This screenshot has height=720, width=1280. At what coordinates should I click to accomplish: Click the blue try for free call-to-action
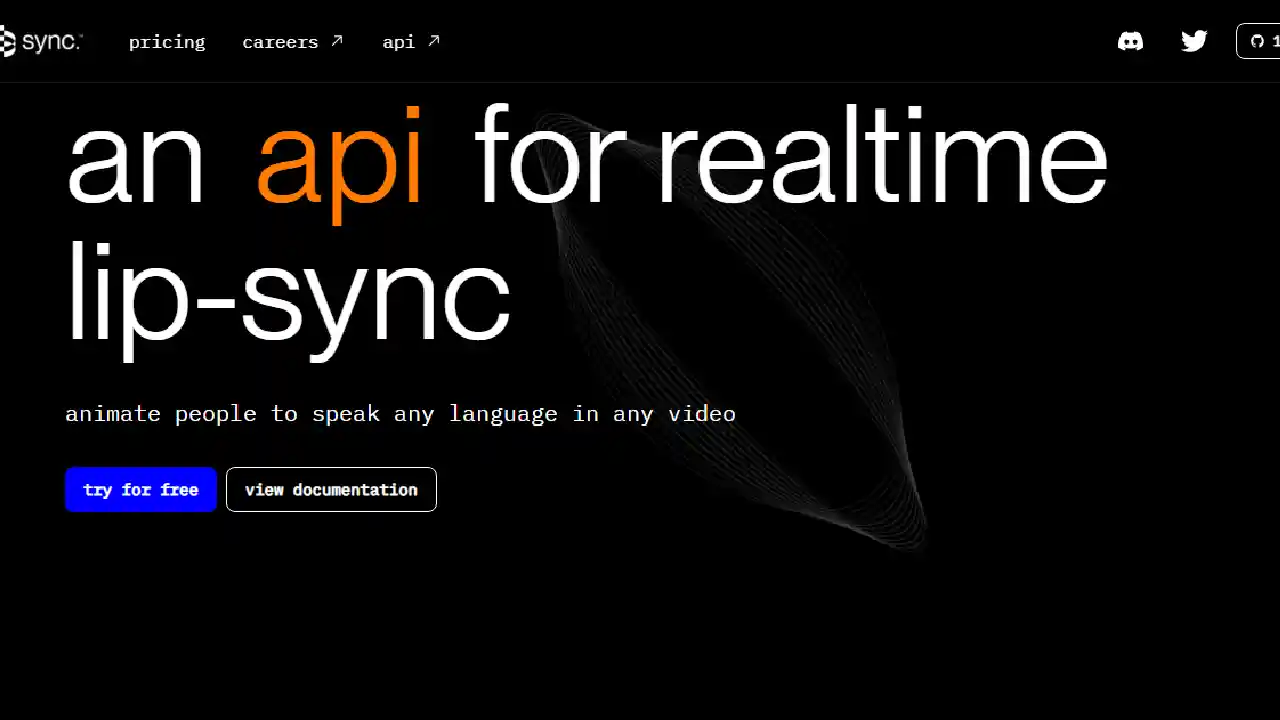pyautogui.click(x=141, y=489)
